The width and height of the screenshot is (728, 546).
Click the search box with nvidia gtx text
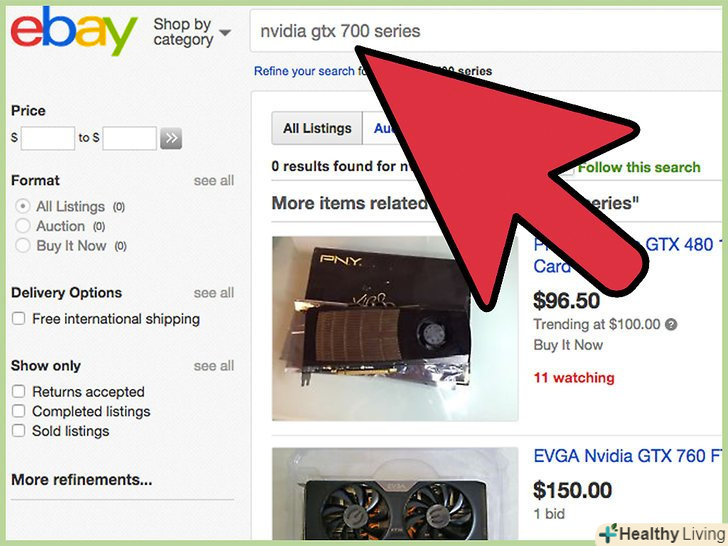point(488,32)
